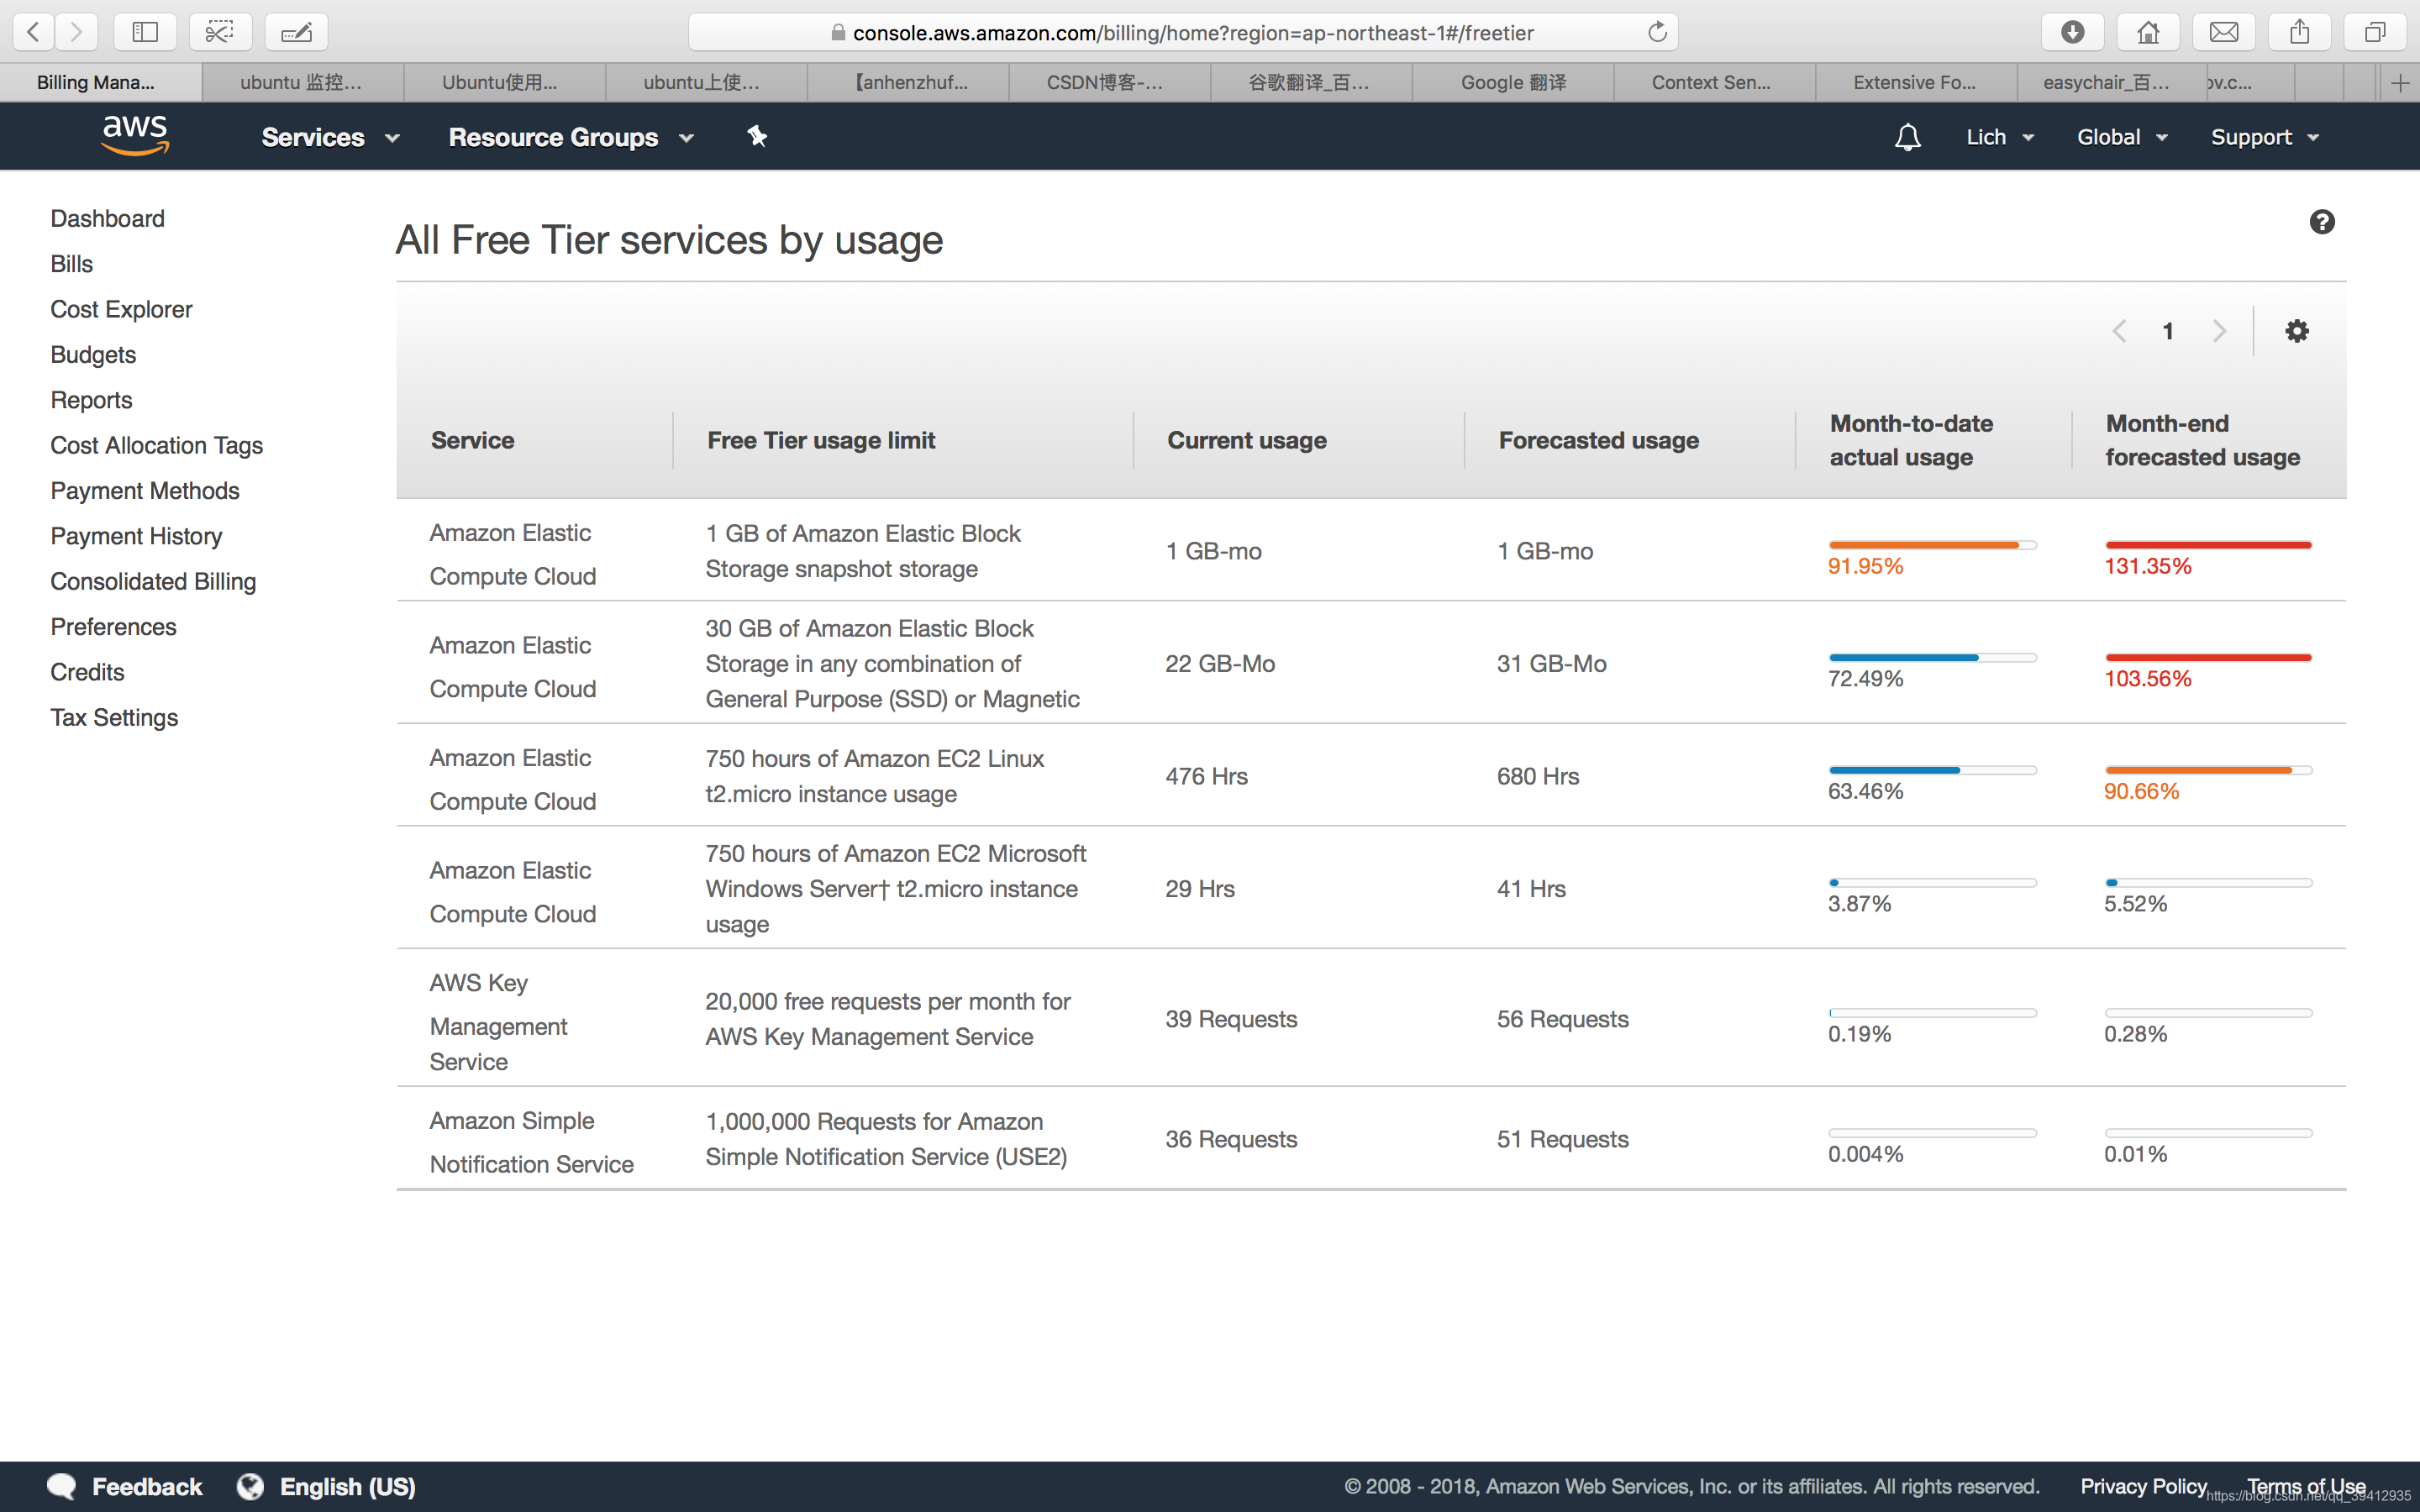Open the Resource Groups dropdown
This screenshot has width=2420, height=1512.
[x=571, y=136]
